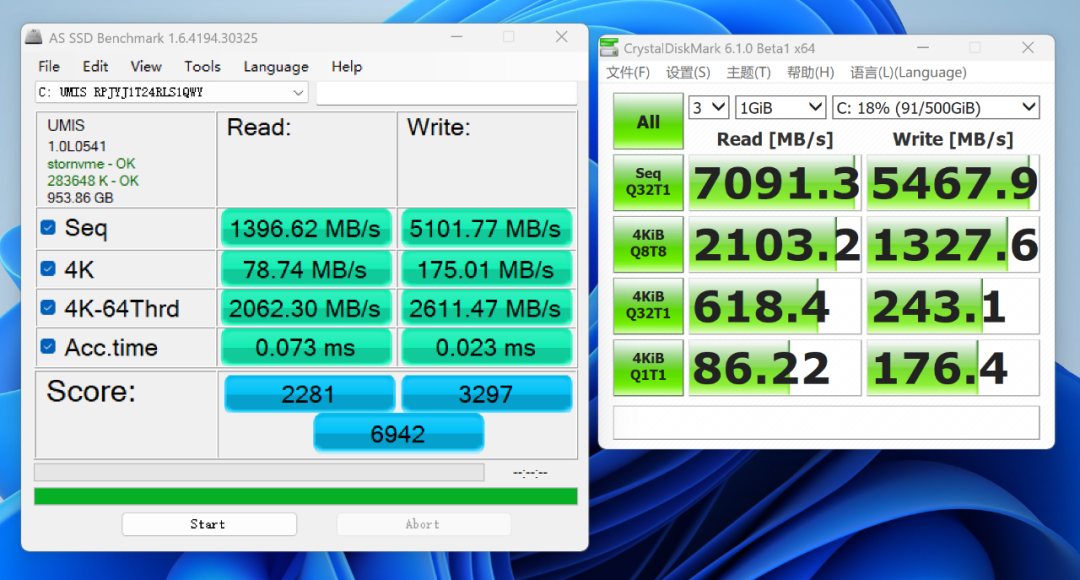Click the write score 3297
This screenshot has width=1080, height=580.
[486, 394]
